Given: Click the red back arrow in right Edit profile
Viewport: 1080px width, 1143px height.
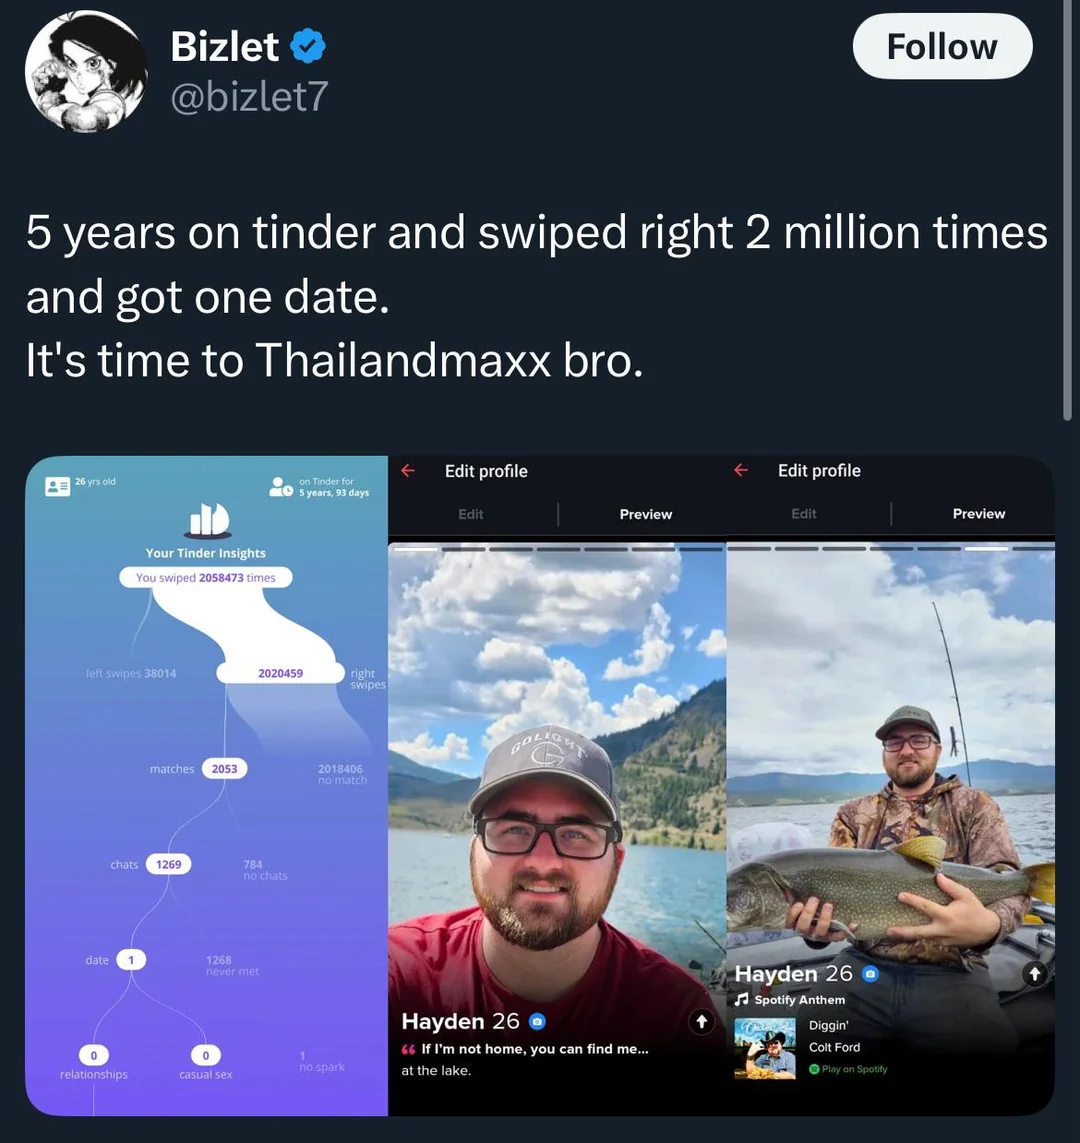Looking at the screenshot, I should click(741, 470).
